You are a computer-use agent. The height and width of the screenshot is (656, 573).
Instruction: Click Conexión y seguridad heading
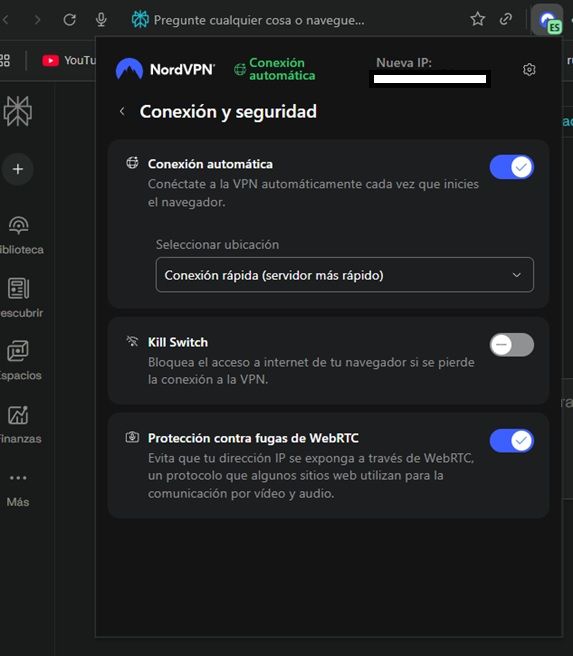[228, 112]
